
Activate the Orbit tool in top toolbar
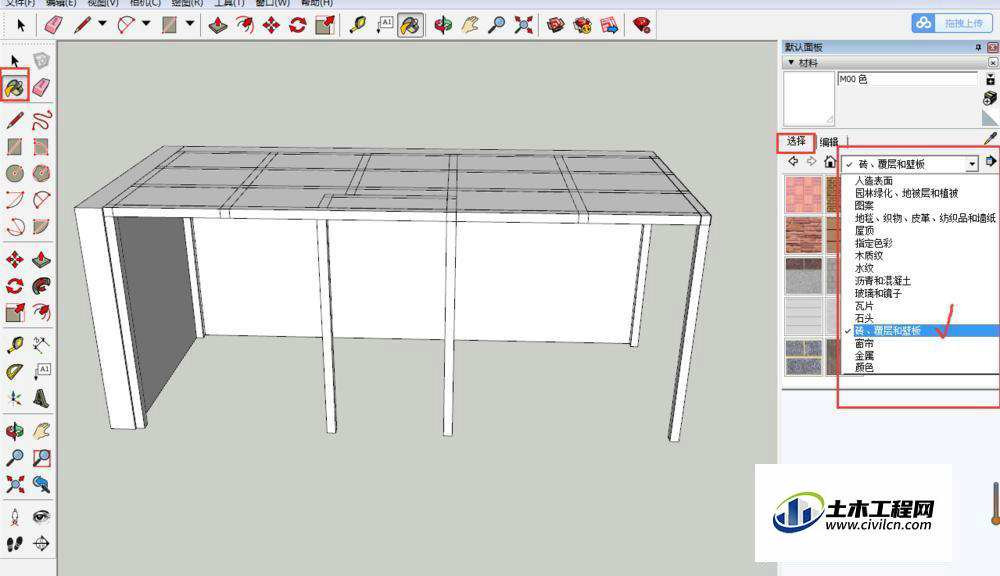(443, 26)
